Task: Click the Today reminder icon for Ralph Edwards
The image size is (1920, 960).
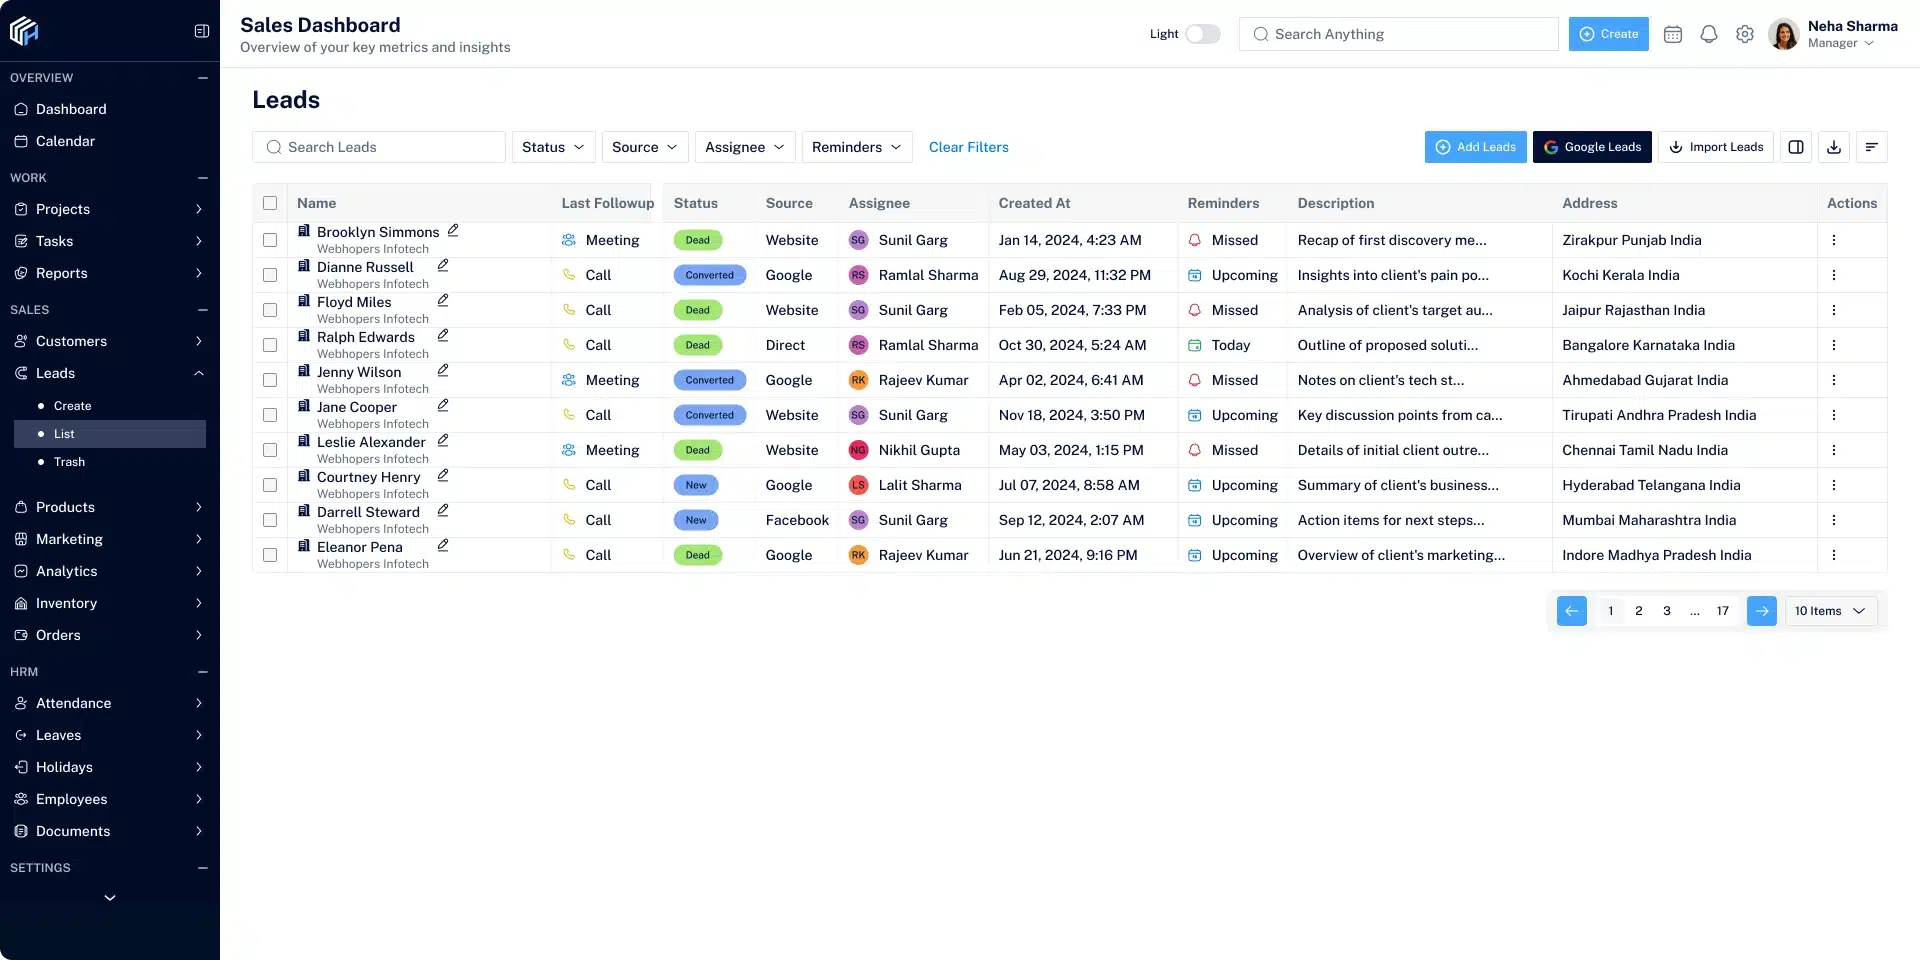Action: (x=1194, y=345)
